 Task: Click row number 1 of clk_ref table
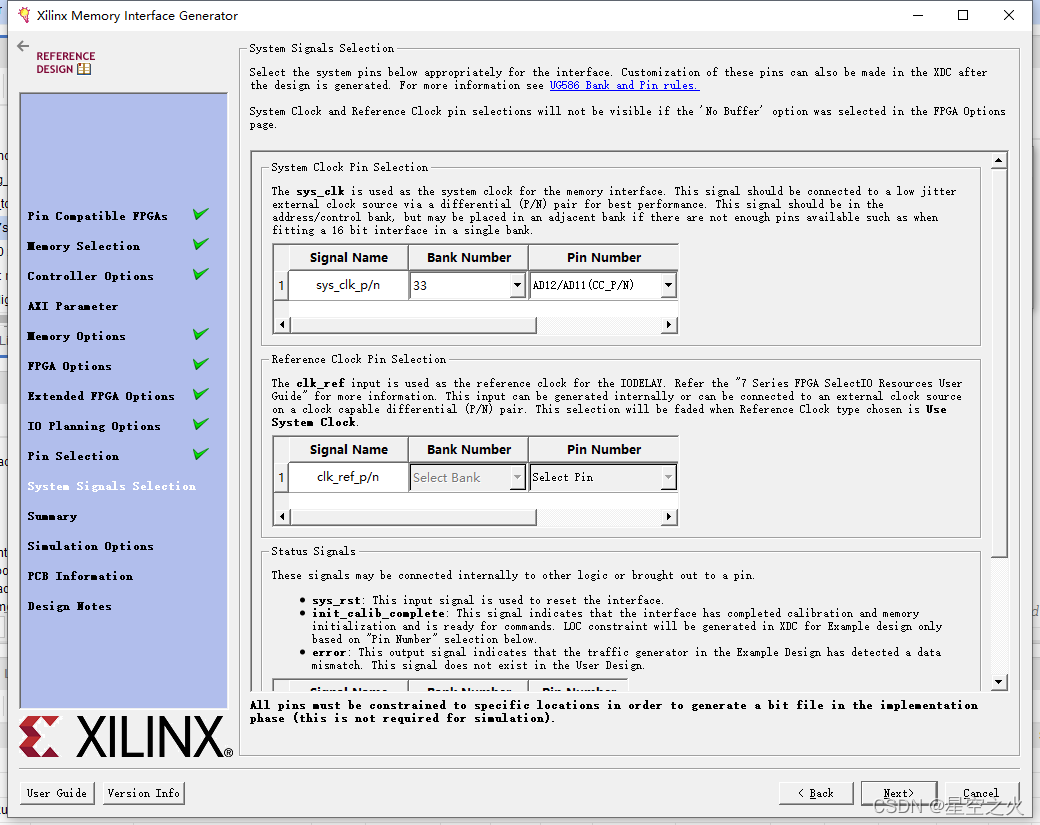tap(281, 477)
